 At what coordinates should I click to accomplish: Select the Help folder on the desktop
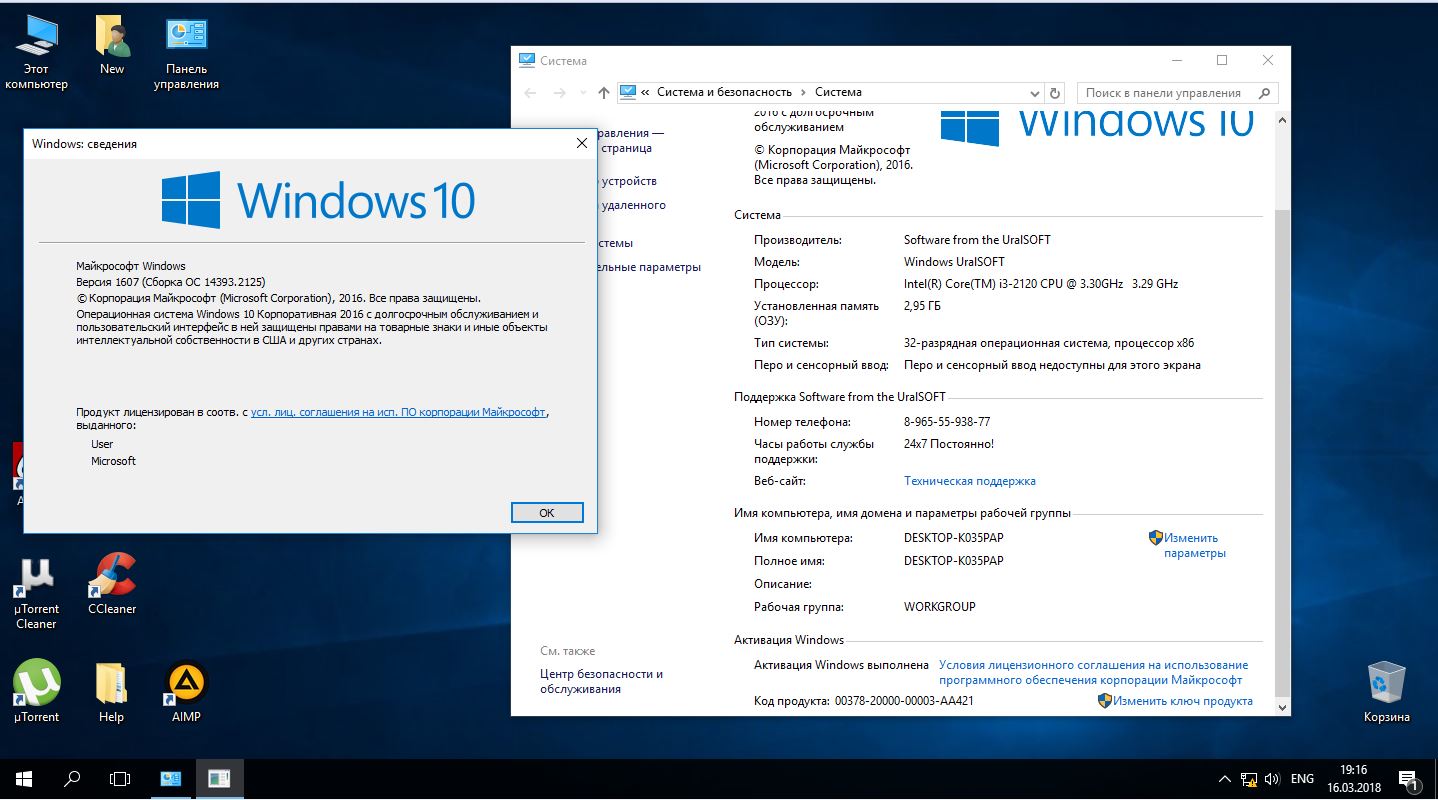[x=111, y=691]
